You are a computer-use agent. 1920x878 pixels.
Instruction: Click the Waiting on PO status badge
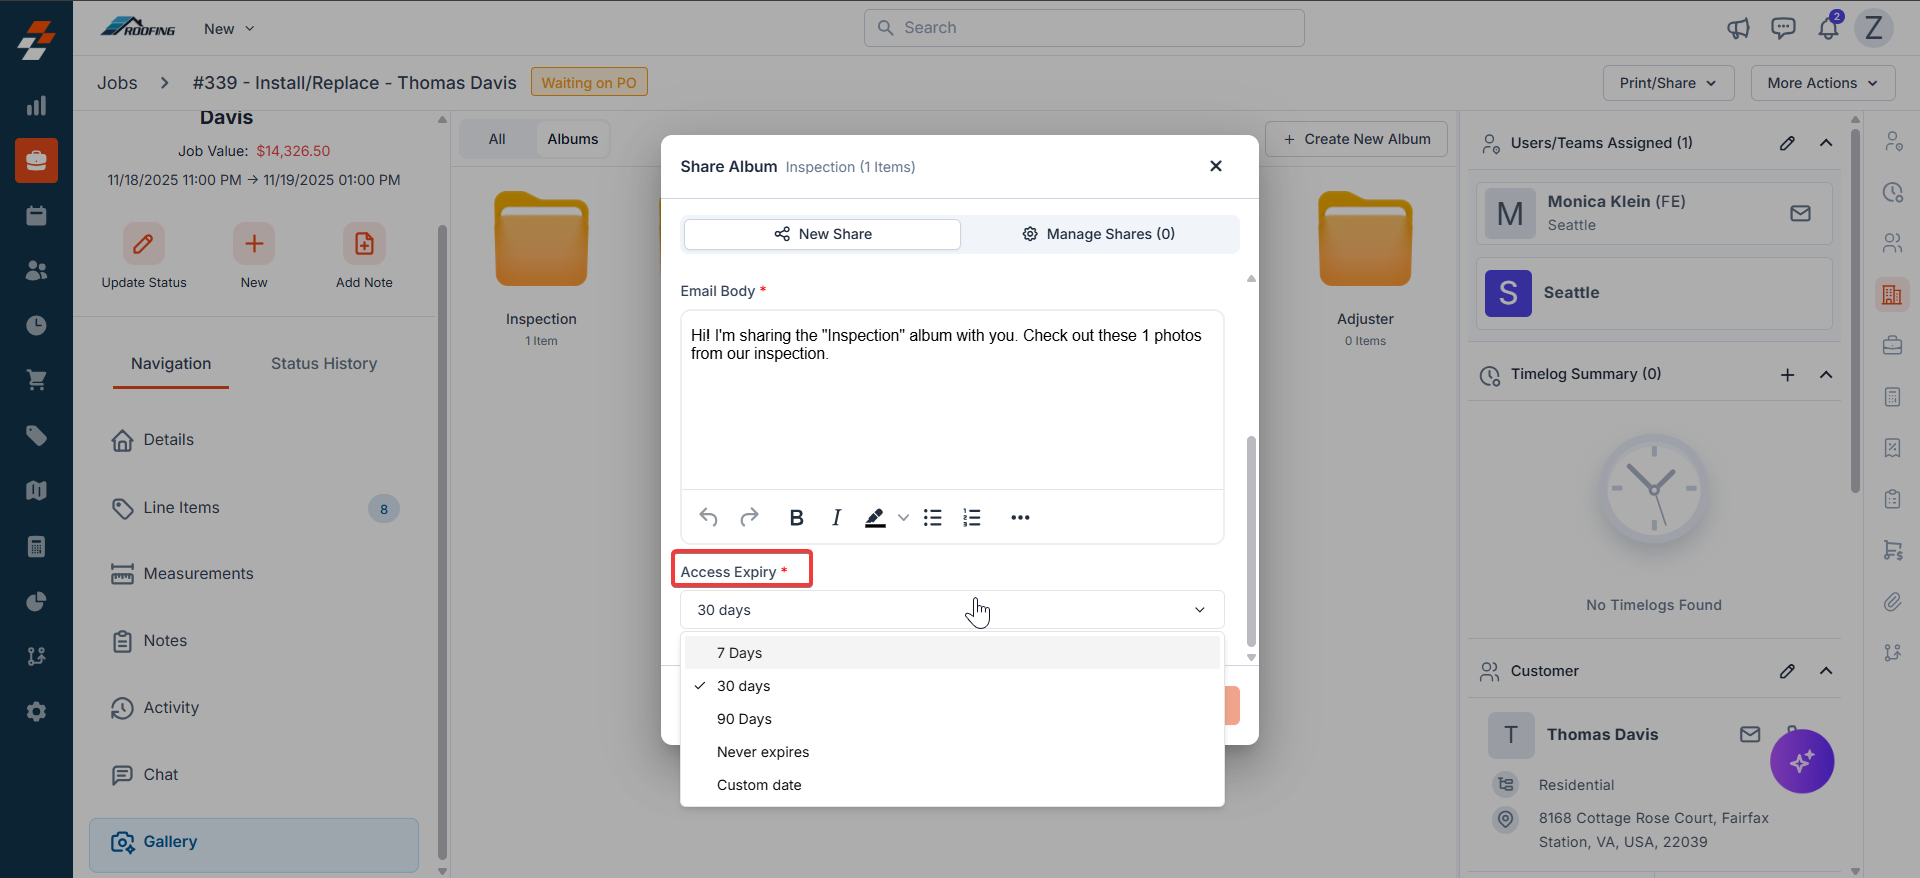[x=589, y=83]
